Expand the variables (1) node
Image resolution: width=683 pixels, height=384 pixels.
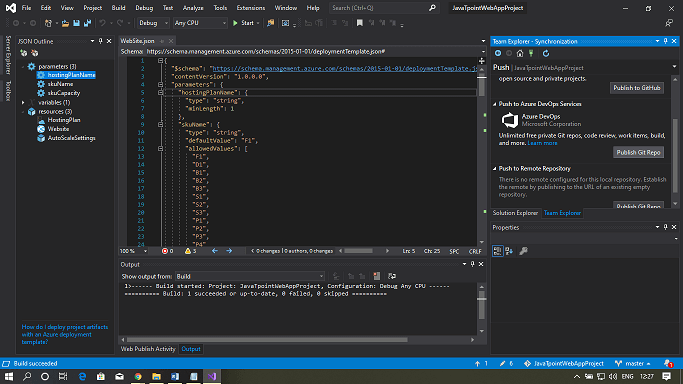pyautogui.click(x=23, y=102)
